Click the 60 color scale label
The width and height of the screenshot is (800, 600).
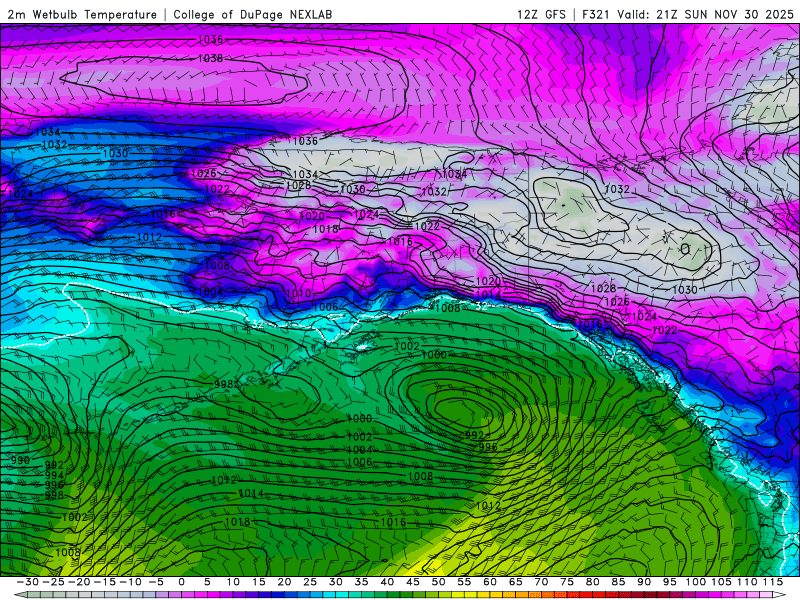tap(490, 582)
